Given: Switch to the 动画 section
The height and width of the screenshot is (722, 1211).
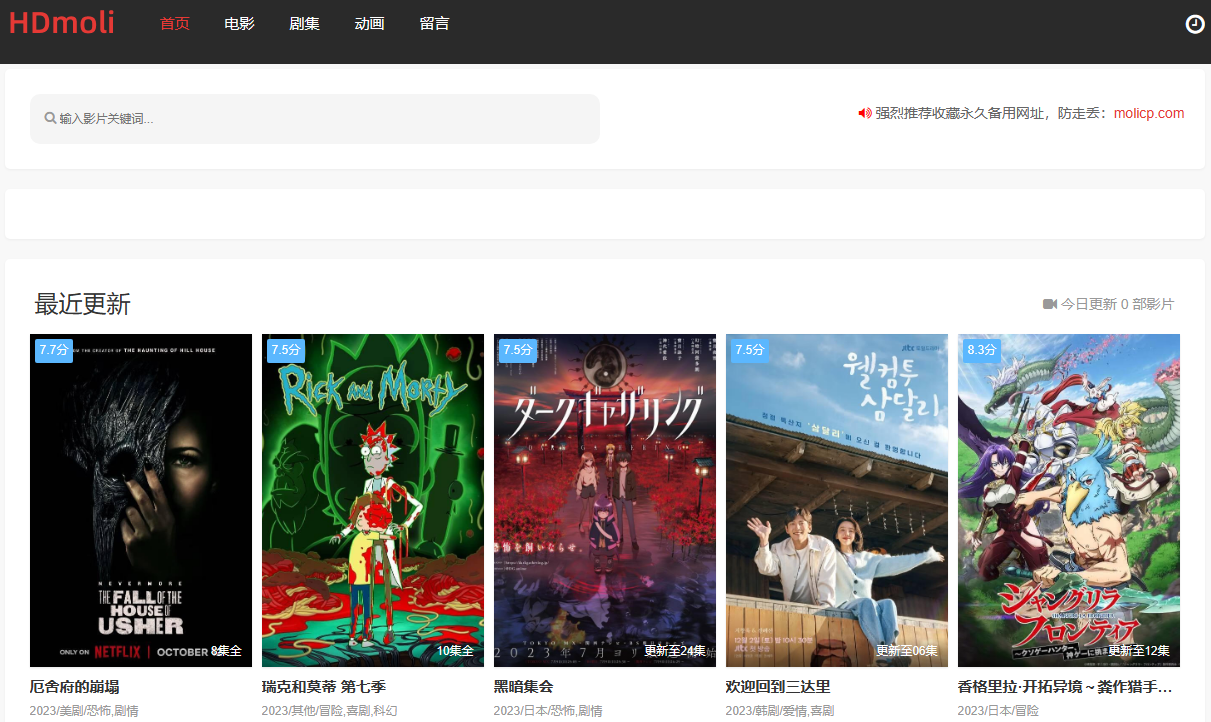Looking at the screenshot, I should click(370, 24).
